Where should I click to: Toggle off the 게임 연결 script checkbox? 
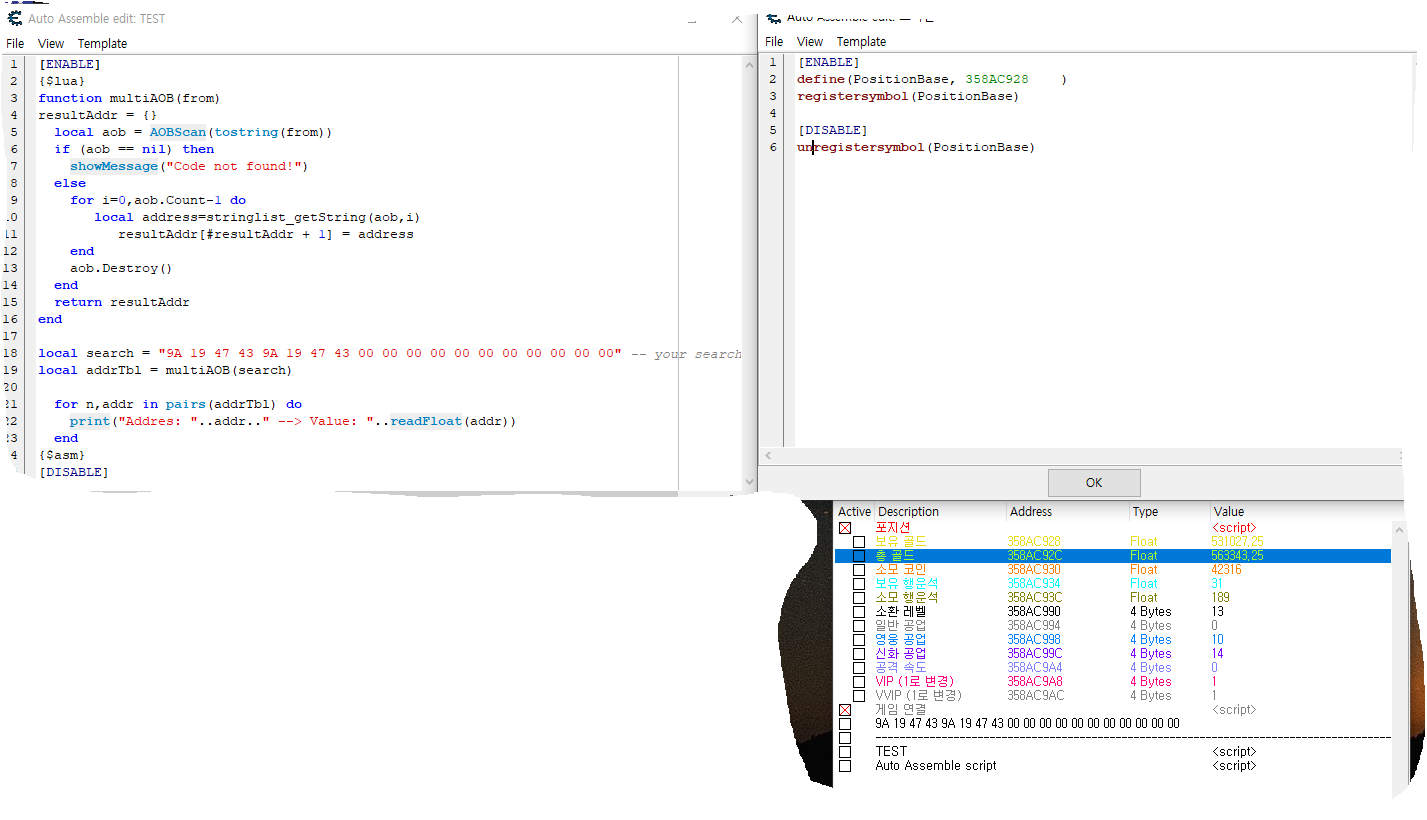tap(845, 710)
